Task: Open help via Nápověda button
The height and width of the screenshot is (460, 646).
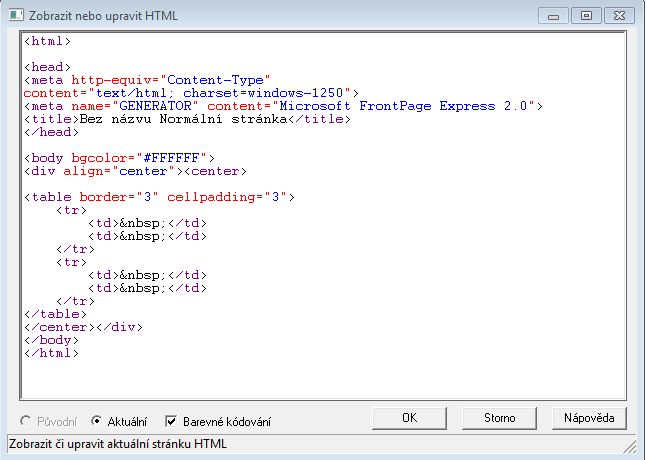Action: tap(589, 418)
